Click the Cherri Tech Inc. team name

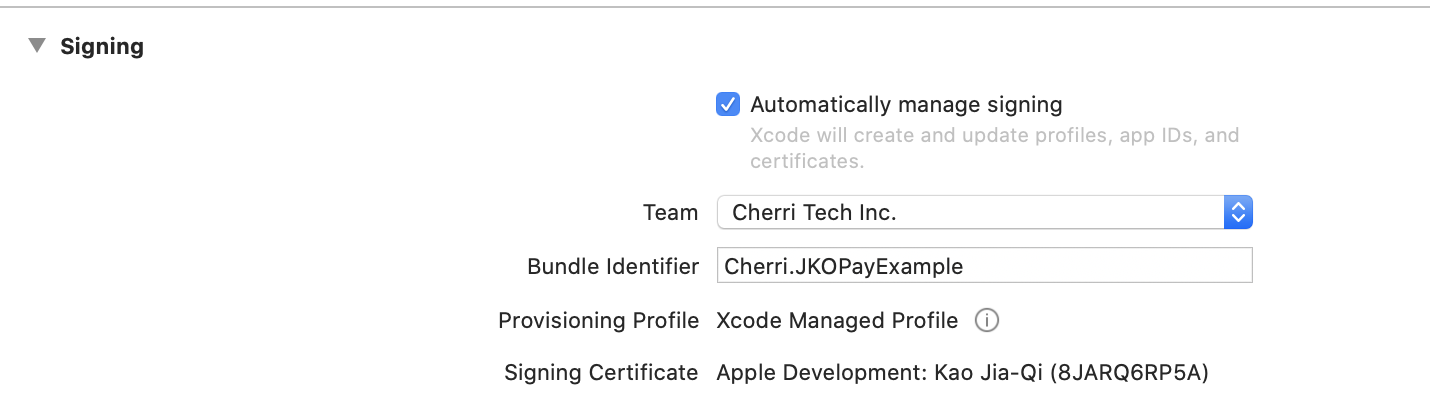pyautogui.click(x=814, y=212)
